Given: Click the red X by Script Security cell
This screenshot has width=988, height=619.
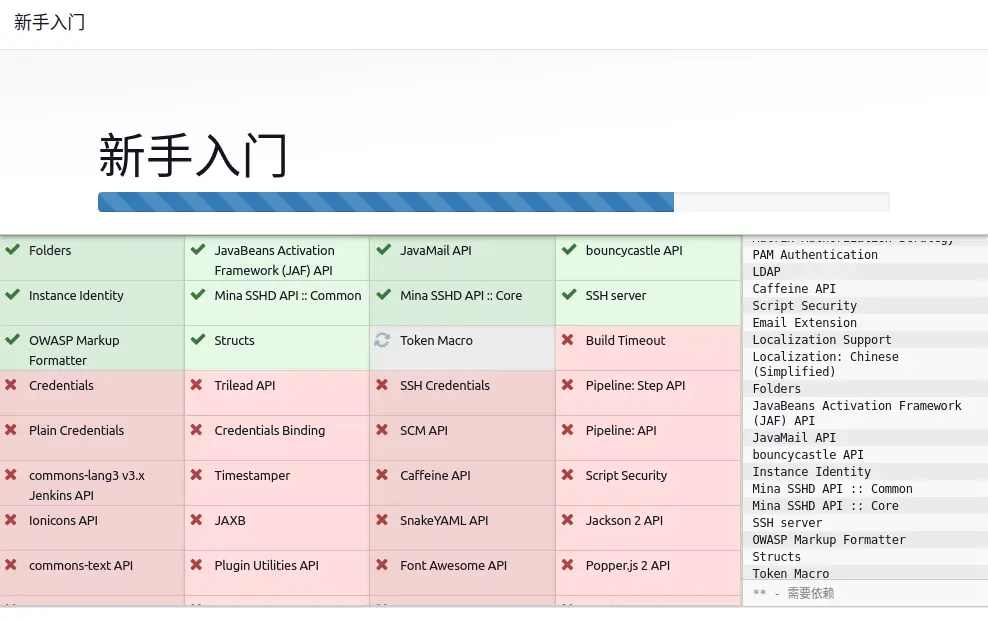Looking at the screenshot, I should point(568,475).
